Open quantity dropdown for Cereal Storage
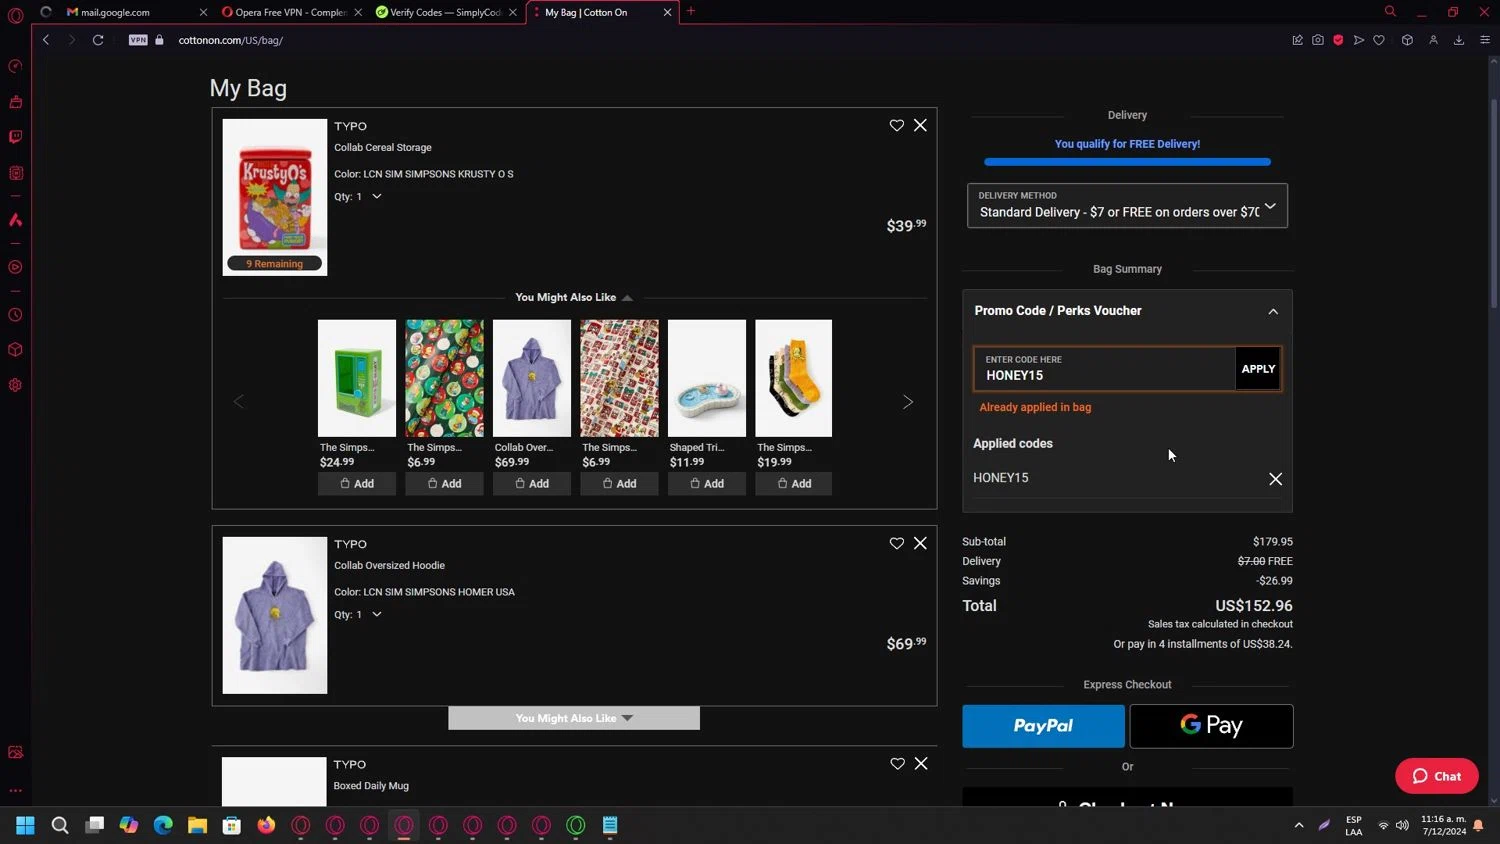Viewport: 1500px width, 844px height. [376, 196]
